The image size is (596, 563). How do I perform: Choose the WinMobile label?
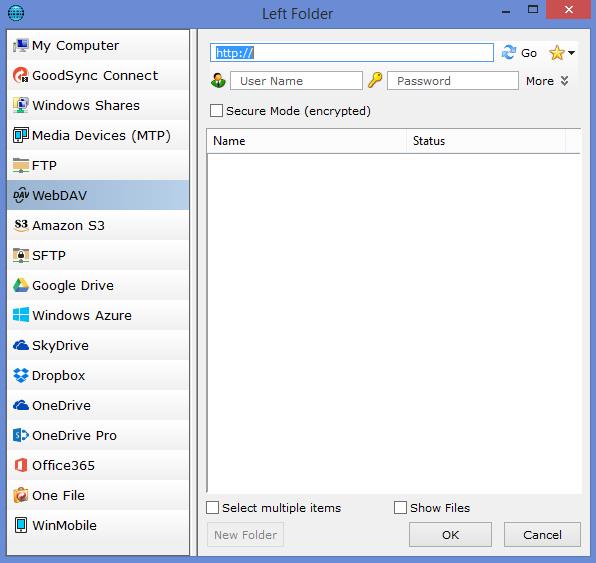(64, 525)
